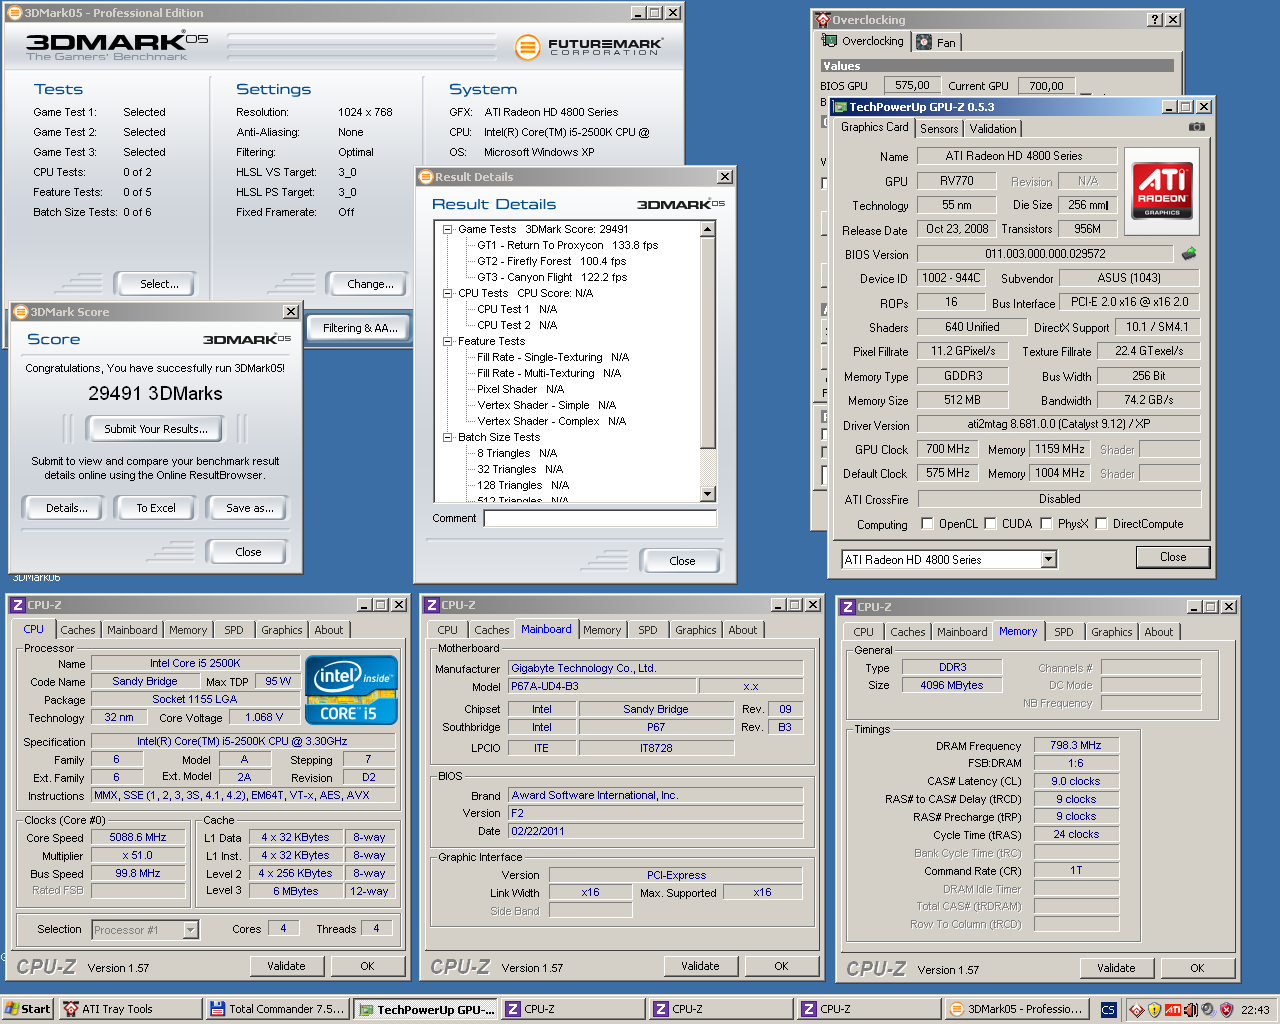The width and height of the screenshot is (1280, 1024).
Task: Click the 3DMark05 Professional Edition title icon
Action: point(15,13)
